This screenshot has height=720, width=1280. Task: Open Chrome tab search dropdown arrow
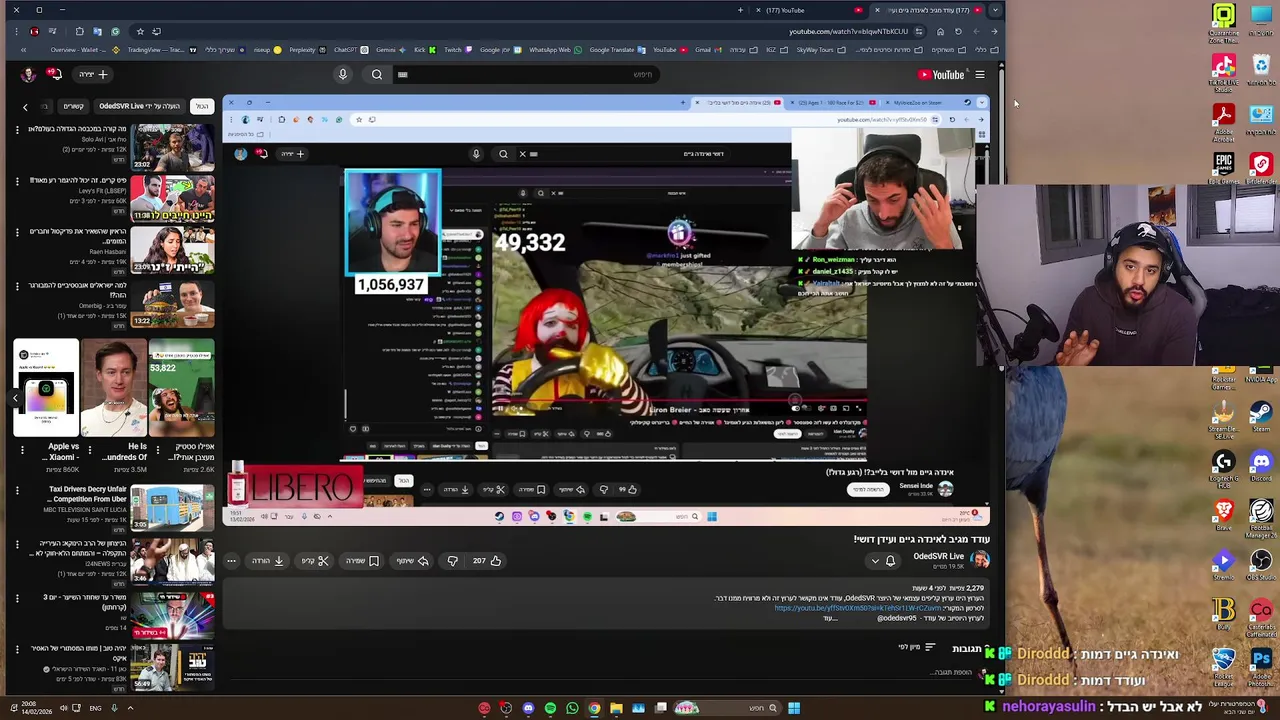point(995,10)
